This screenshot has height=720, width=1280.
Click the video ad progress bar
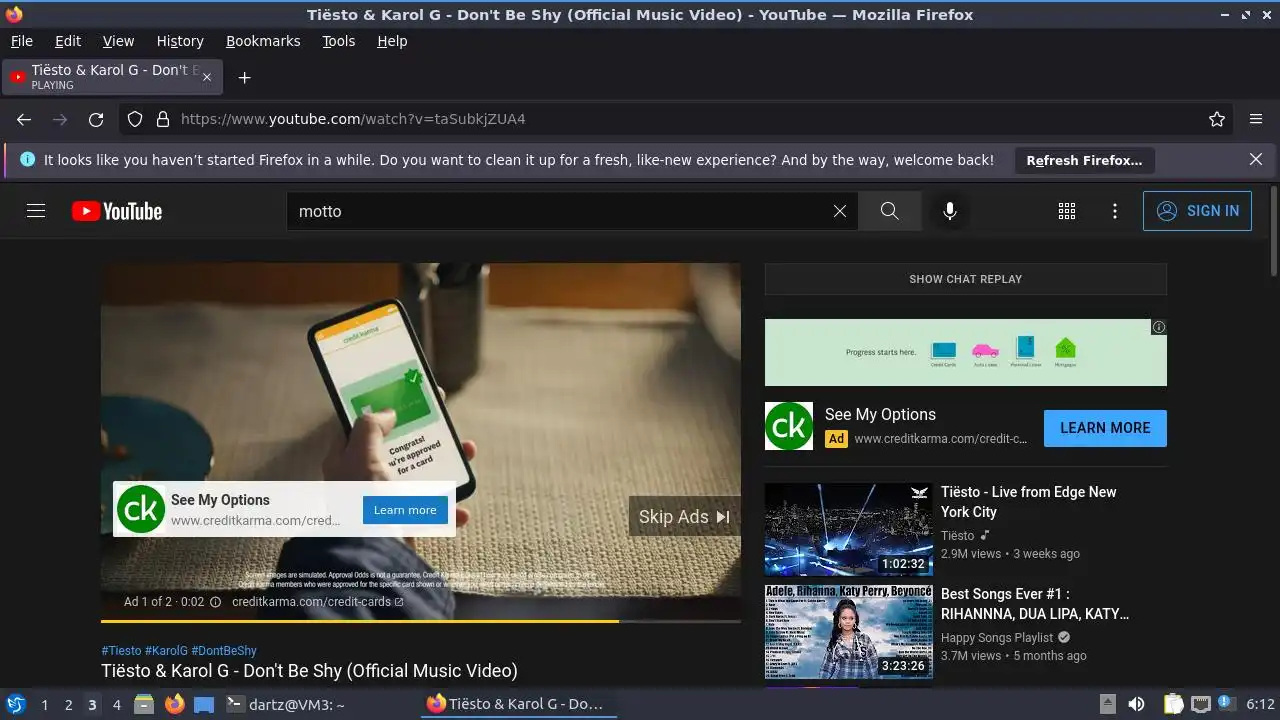421,621
